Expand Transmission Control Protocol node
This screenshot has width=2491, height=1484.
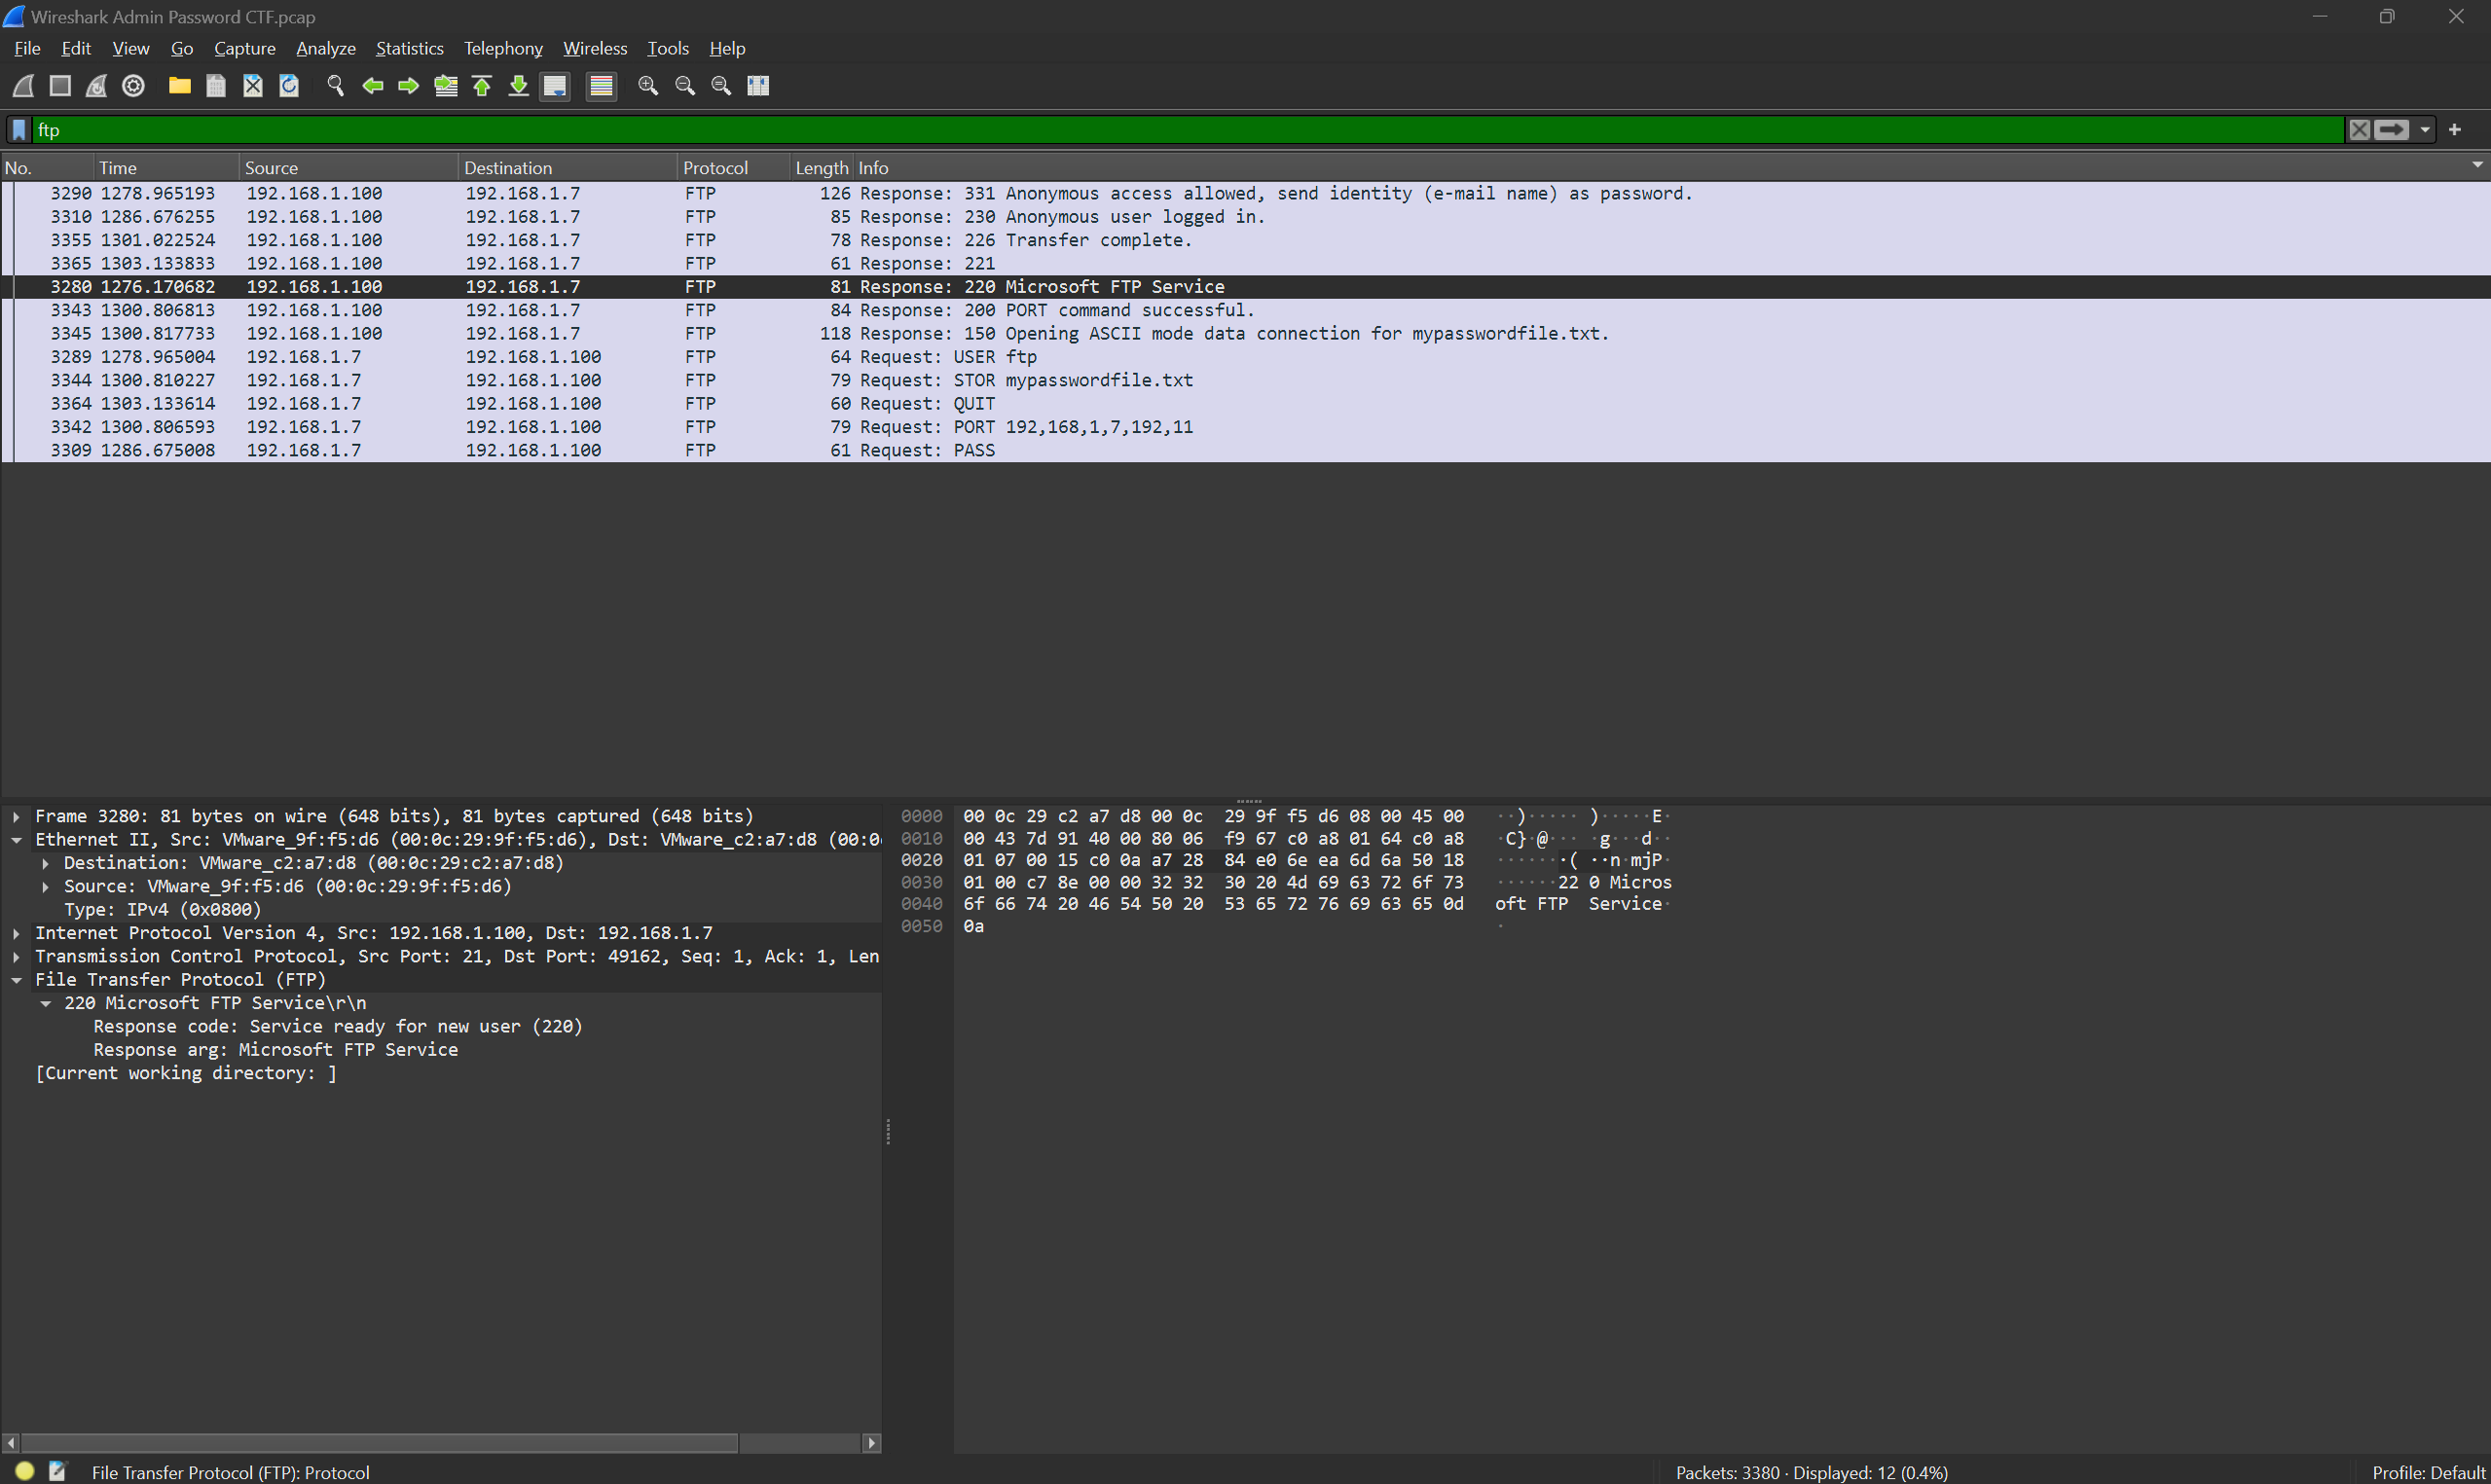click(17, 957)
